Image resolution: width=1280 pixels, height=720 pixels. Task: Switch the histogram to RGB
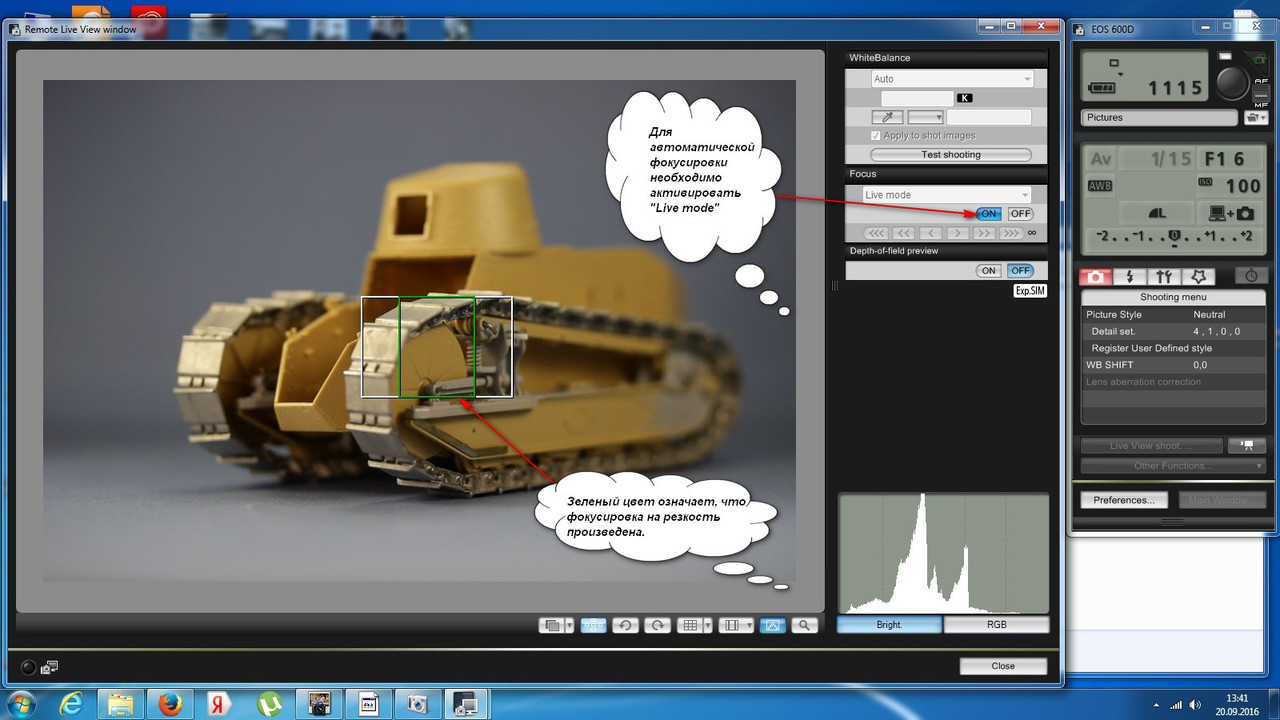pyautogui.click(x=996, y=625)
